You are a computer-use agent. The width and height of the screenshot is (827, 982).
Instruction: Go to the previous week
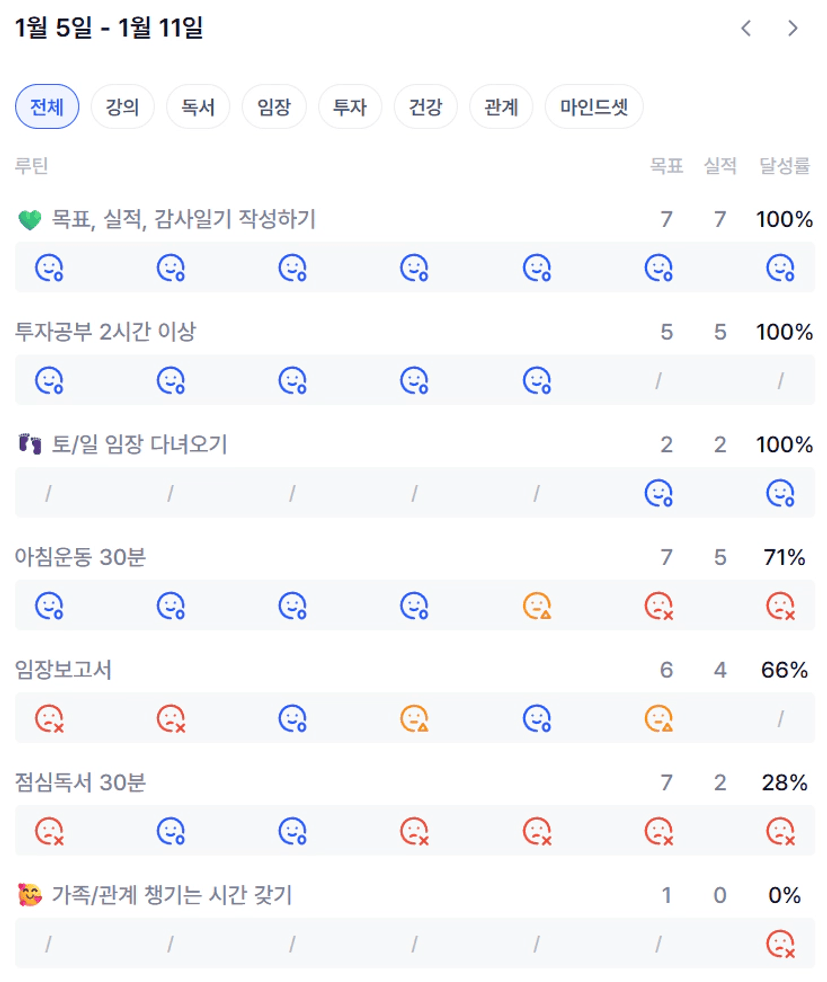pyautogui.click(x=745, y=28)
